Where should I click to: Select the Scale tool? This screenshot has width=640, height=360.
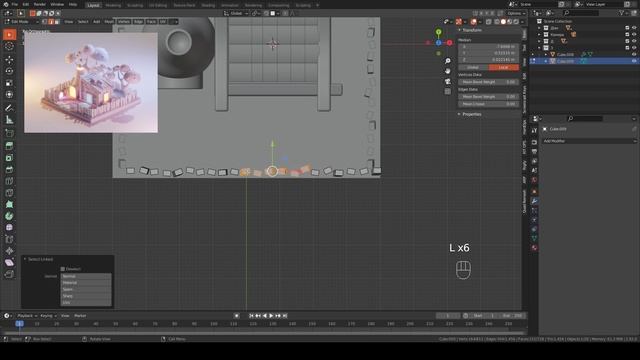[9, 83]
